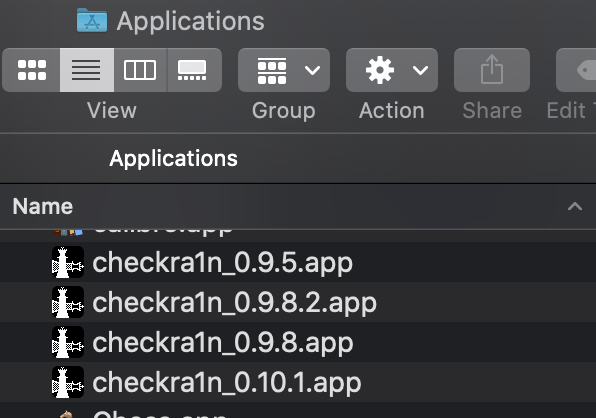
Task: Switch to icon view
Action: coord(32,70)
